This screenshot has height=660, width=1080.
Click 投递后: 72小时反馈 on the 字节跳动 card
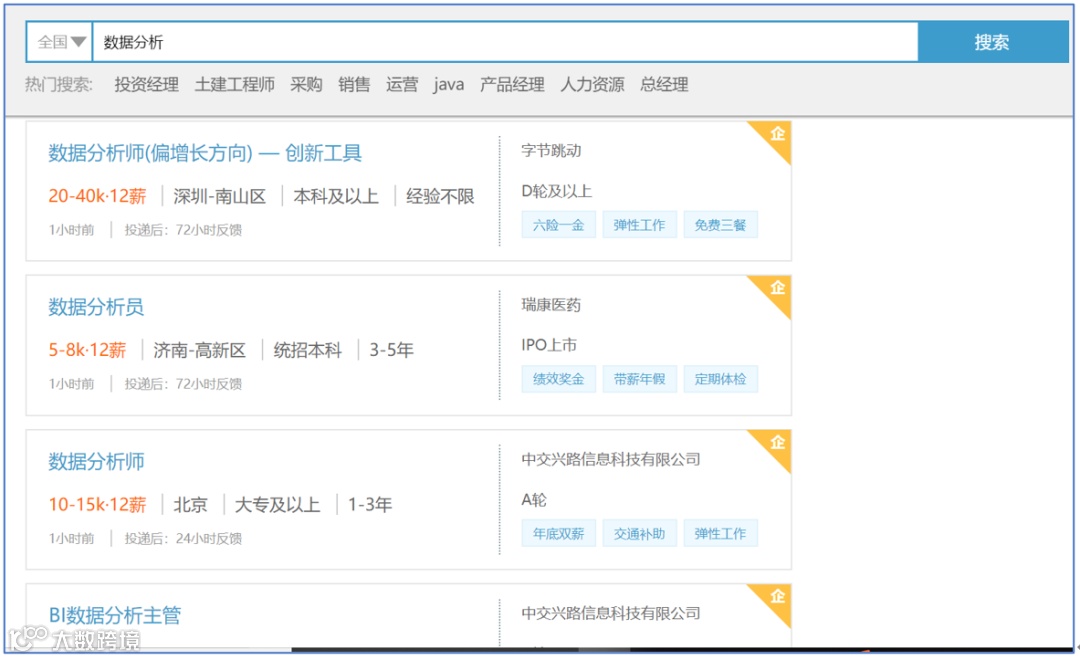[x=183, y=229]
